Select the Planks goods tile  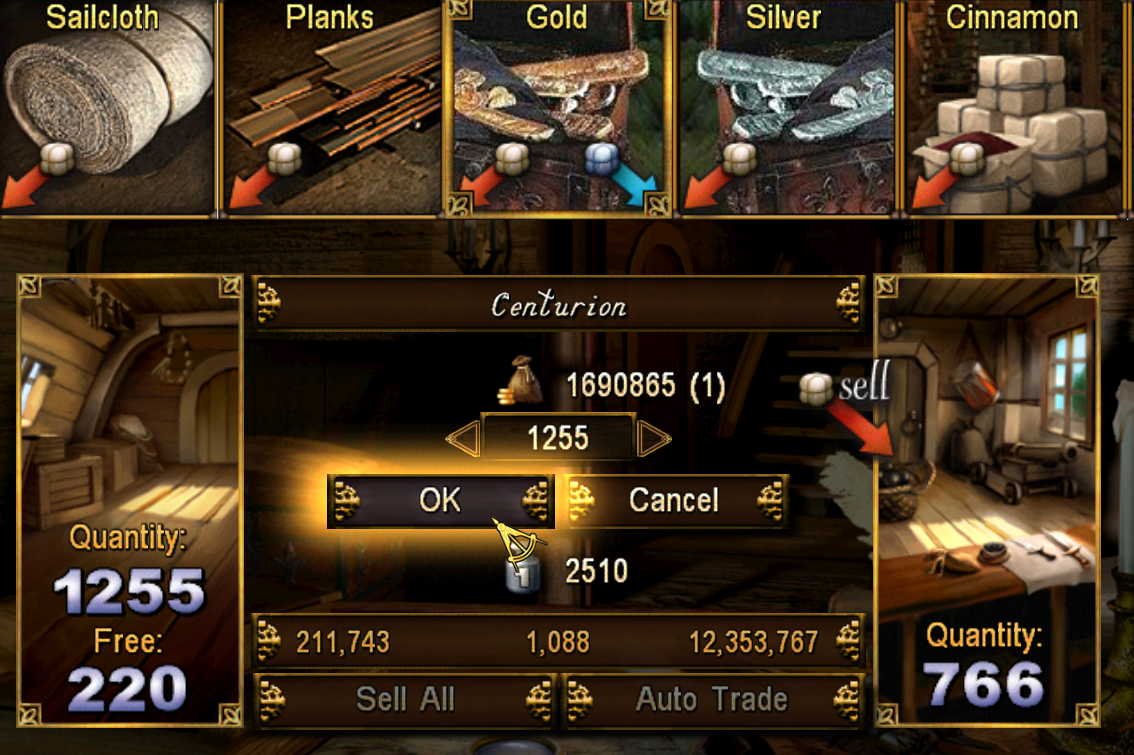(x=331, y=107)
